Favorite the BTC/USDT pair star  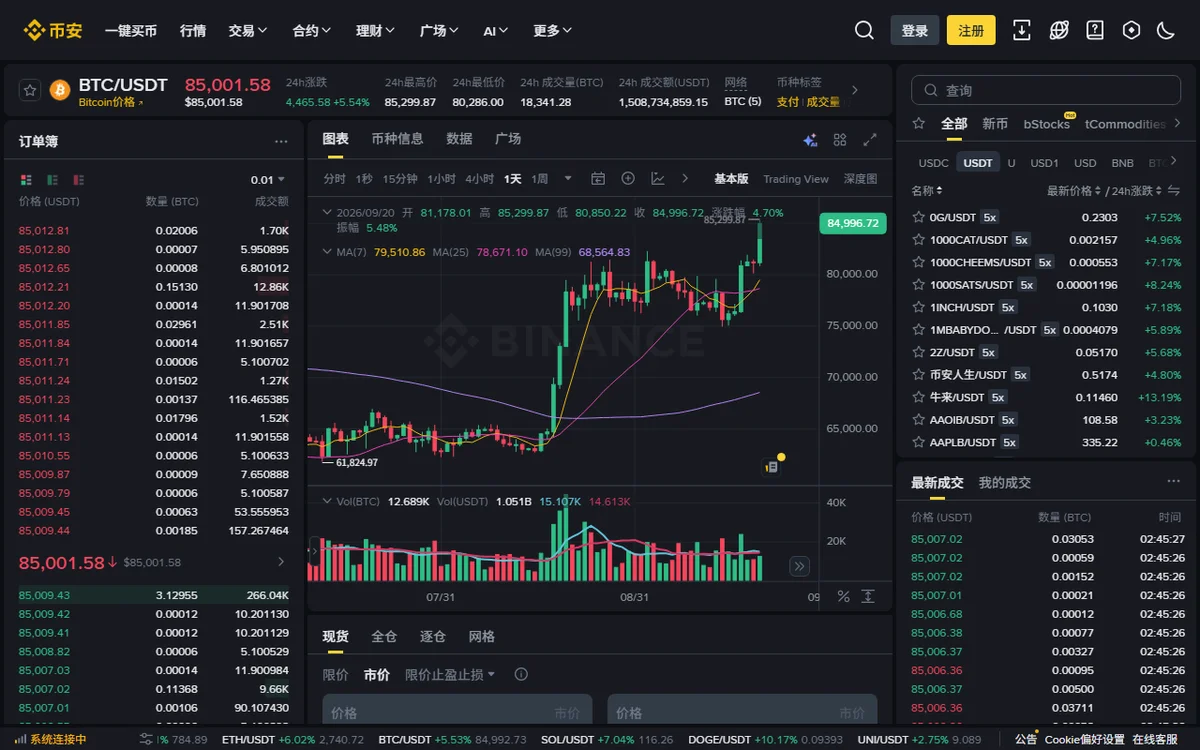pos(30,90)
